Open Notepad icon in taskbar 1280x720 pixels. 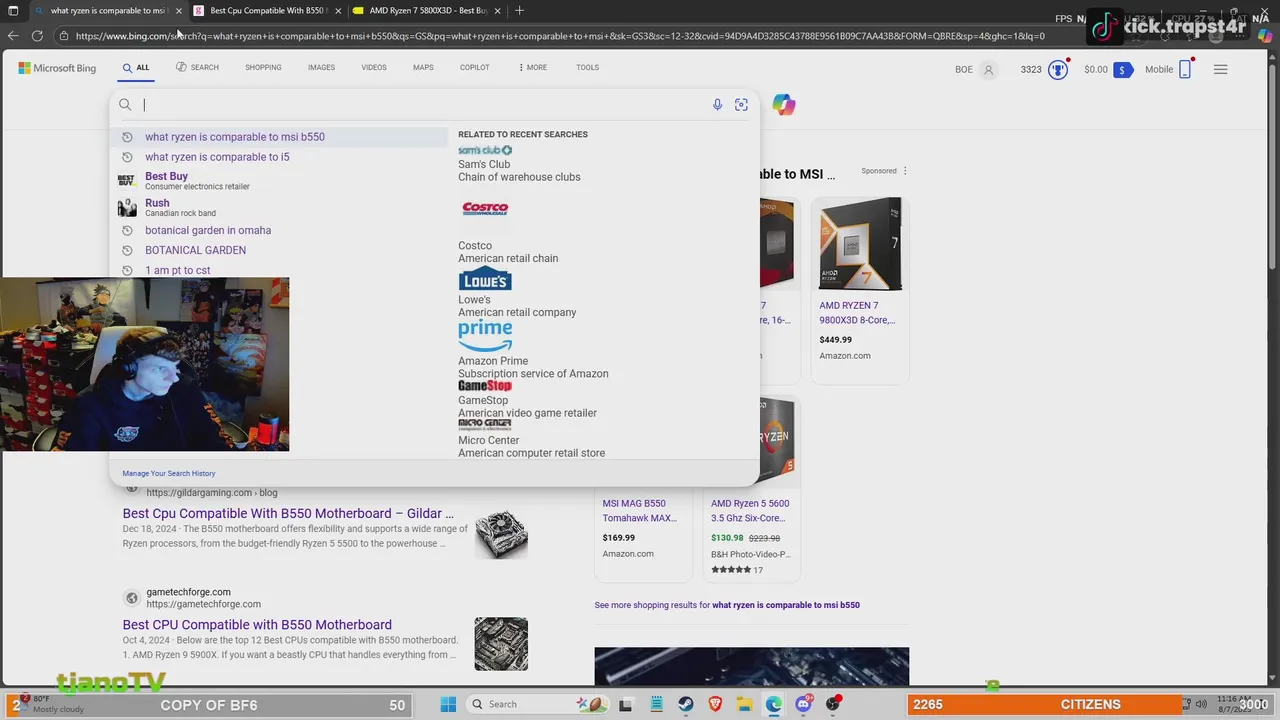tap(656, 704)
